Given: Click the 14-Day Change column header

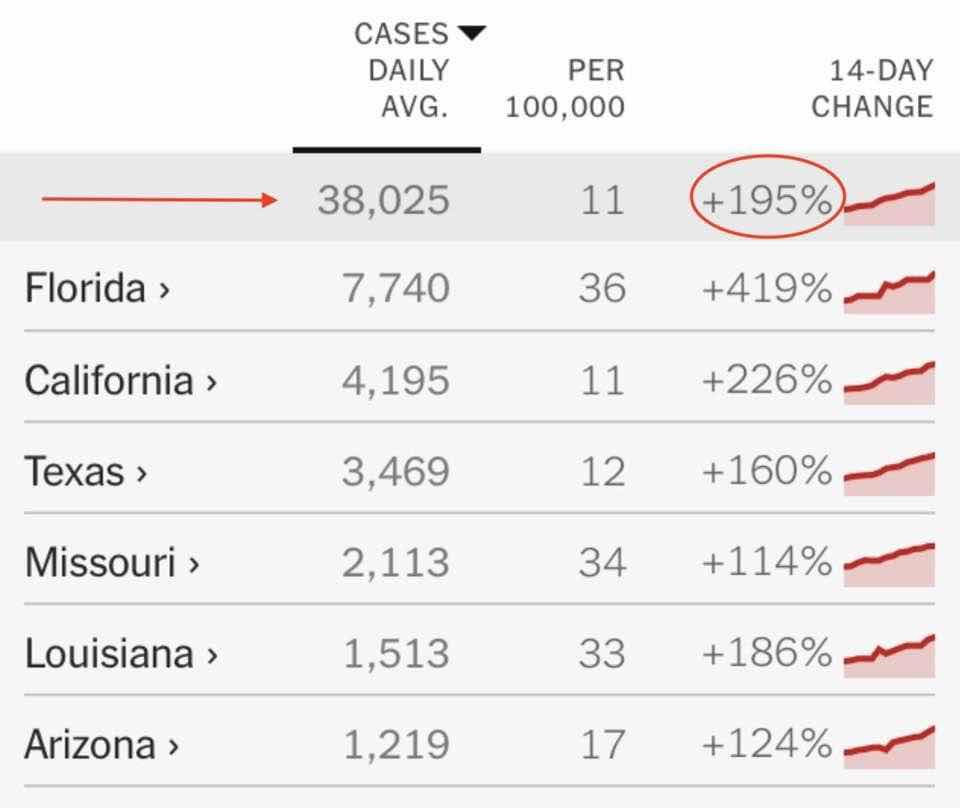Looking at the screenshot, I should (x=872, y=88).
